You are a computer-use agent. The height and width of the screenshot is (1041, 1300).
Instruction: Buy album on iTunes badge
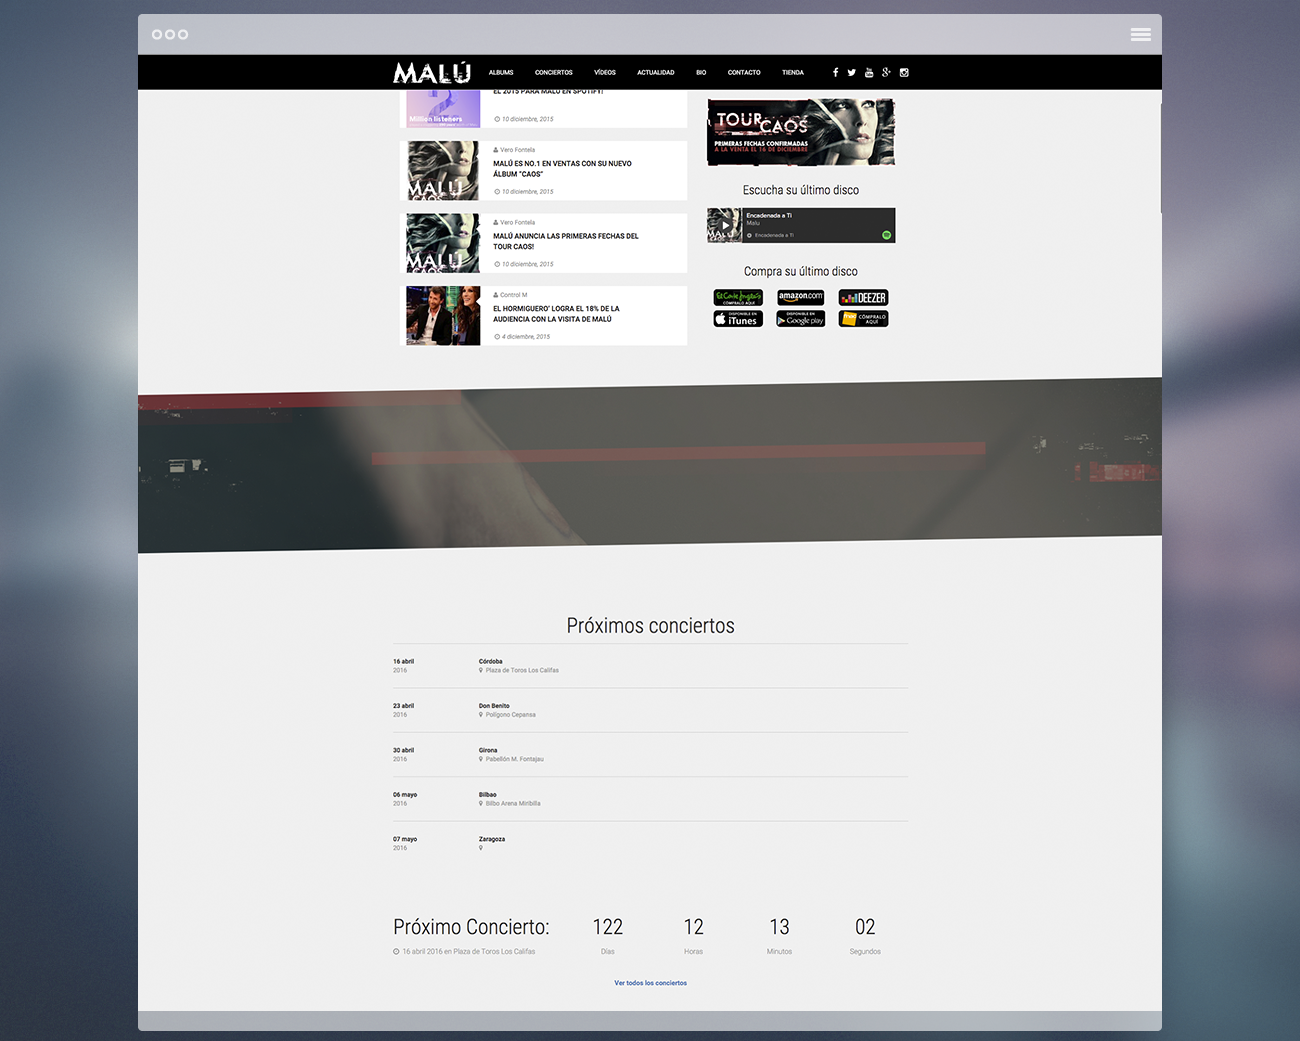coord(738,319)
